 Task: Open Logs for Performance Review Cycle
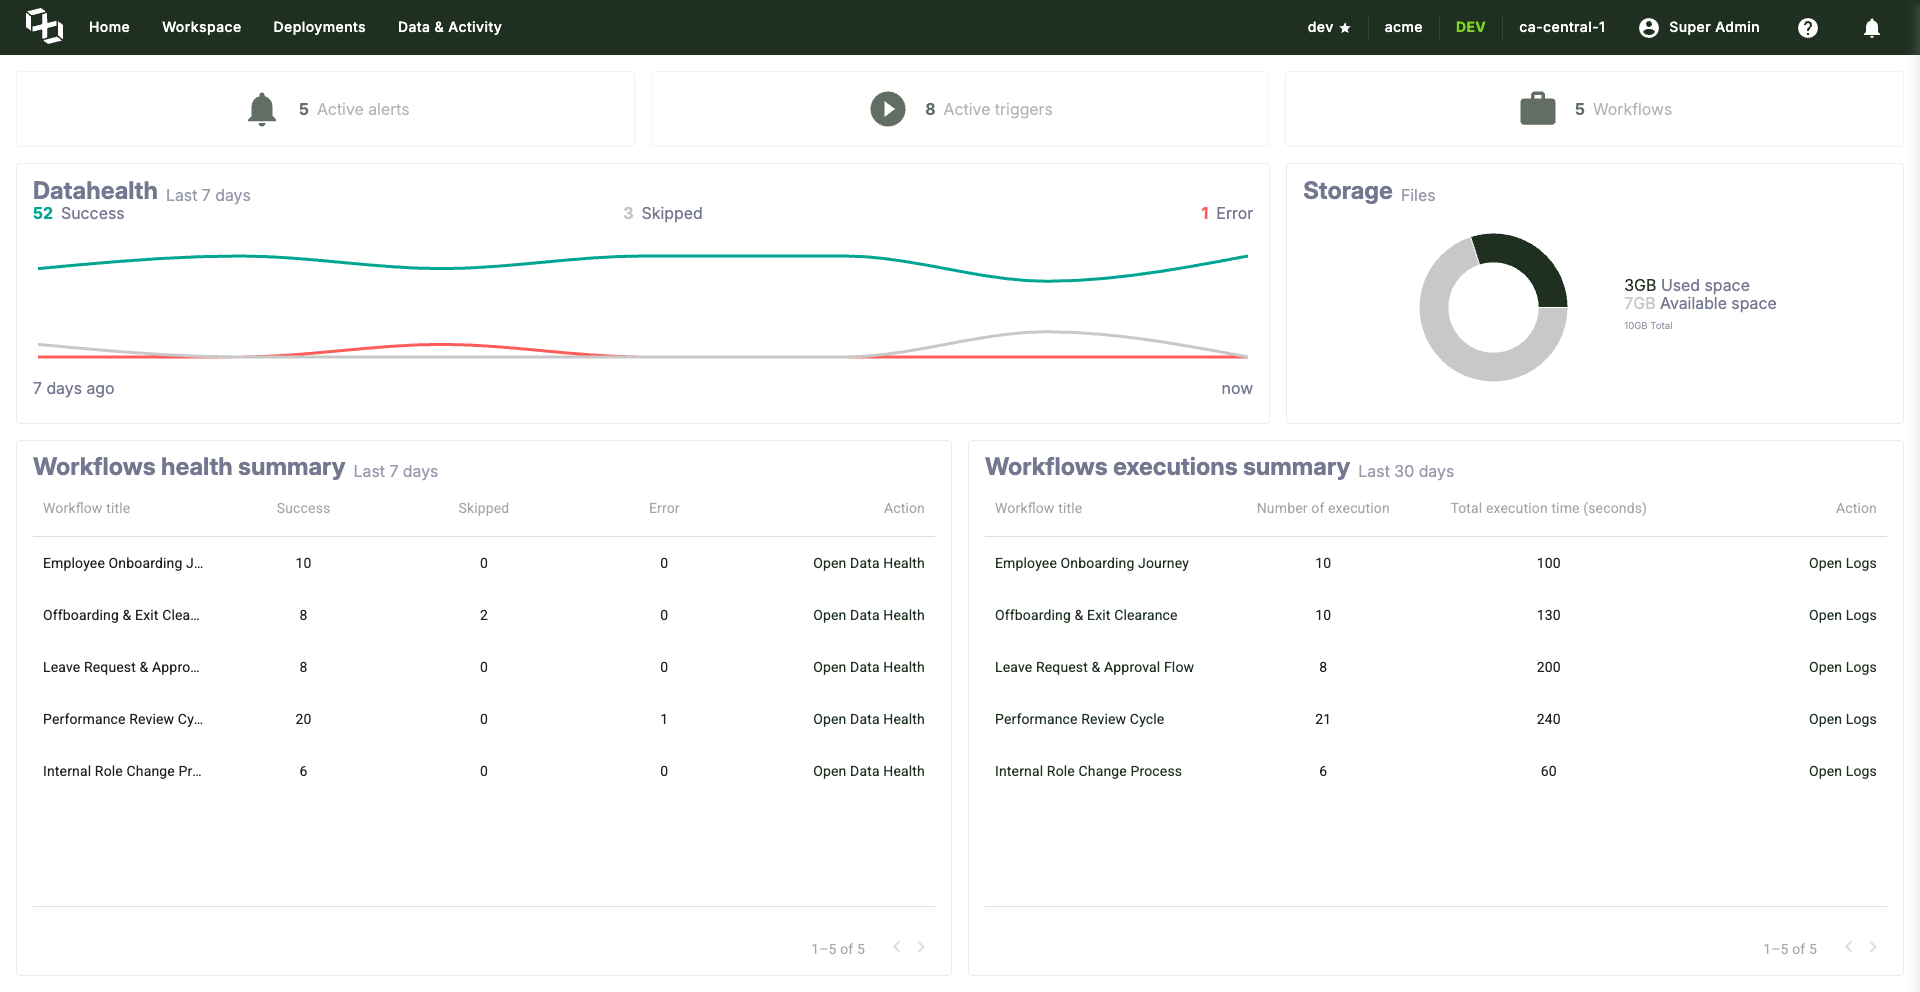(1842, 719)
